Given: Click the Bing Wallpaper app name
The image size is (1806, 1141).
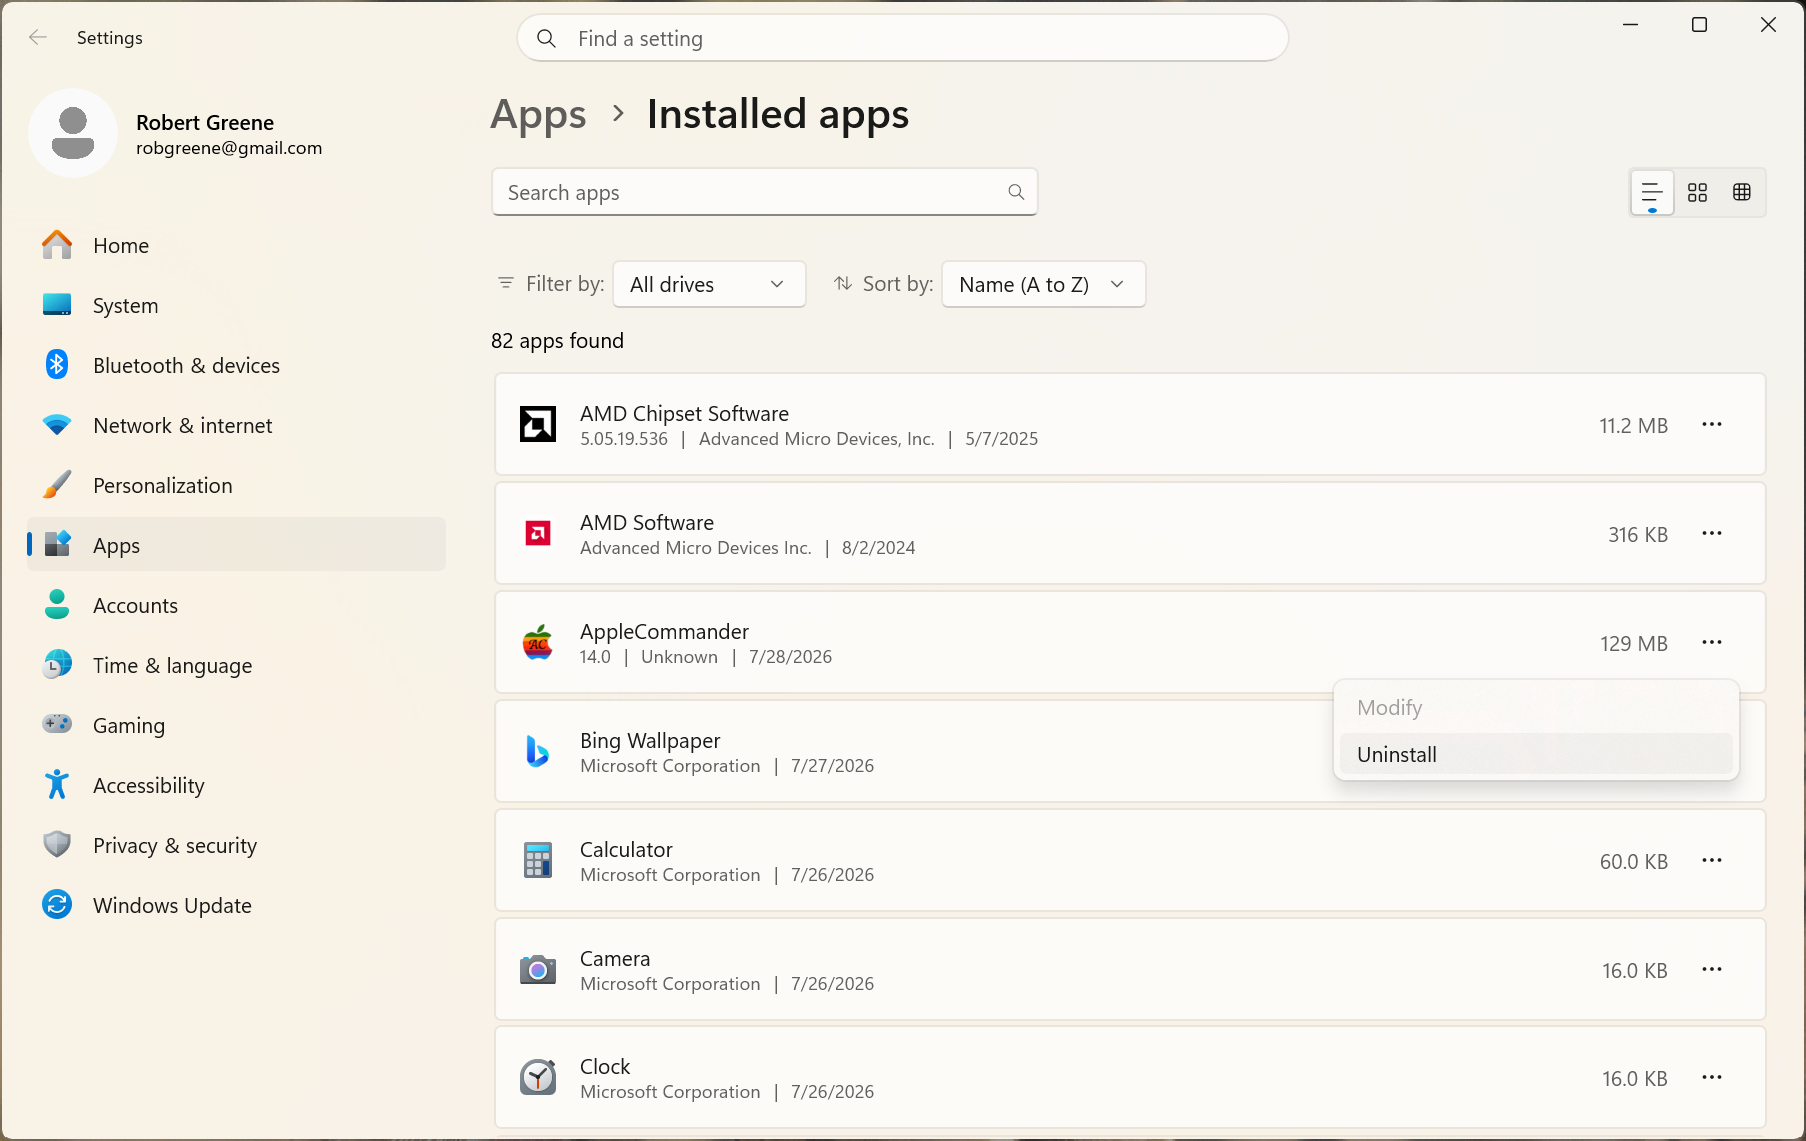Looking at the screenshot, I should [650, 740].
